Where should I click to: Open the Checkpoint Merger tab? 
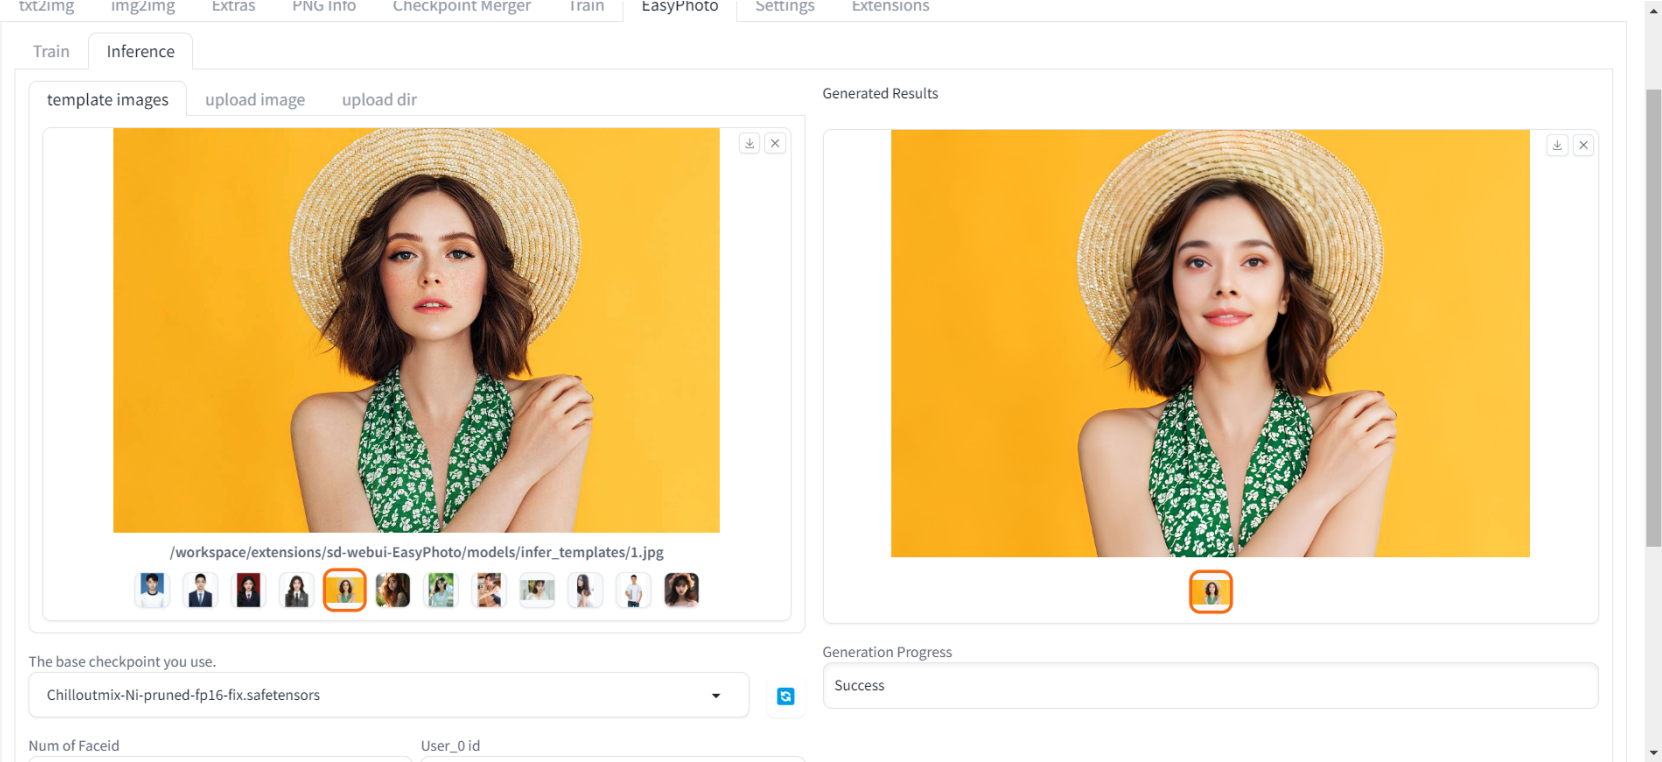[461, 7]
